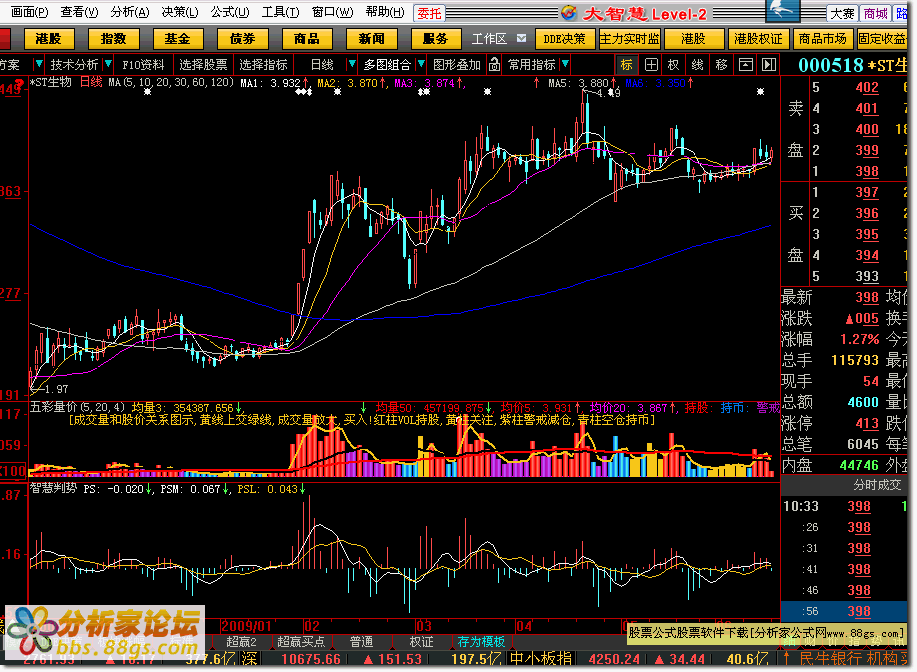Click the 内盘 44746 value
917x672 pixels.
859,465
